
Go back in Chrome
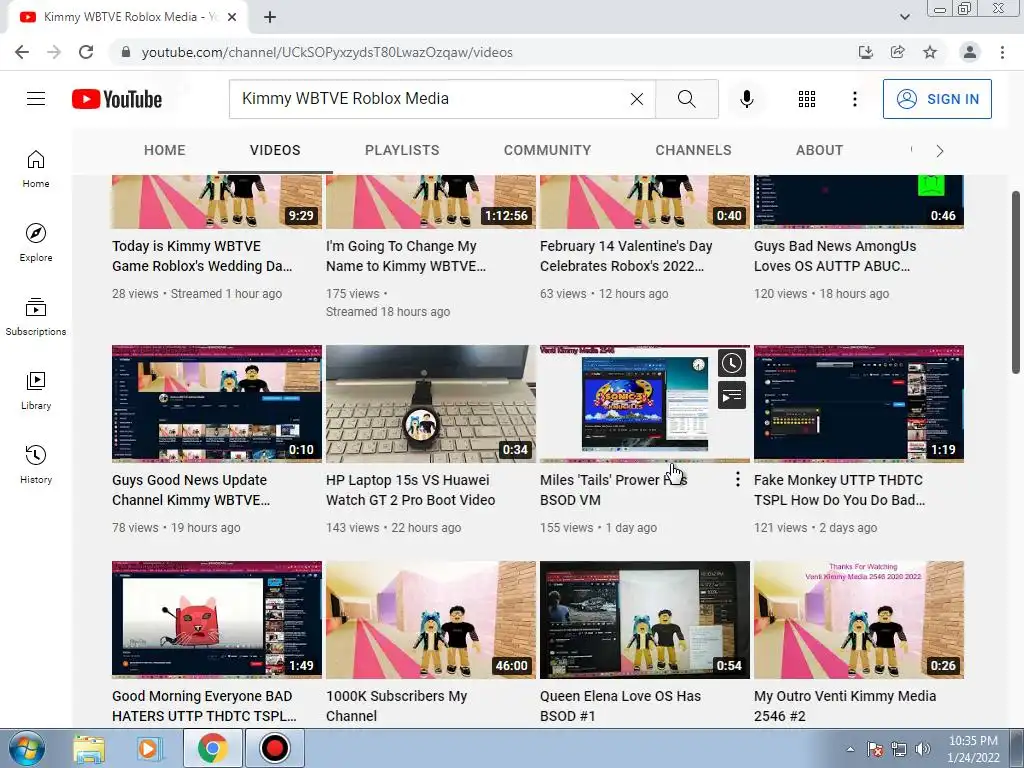coord(22,52)
